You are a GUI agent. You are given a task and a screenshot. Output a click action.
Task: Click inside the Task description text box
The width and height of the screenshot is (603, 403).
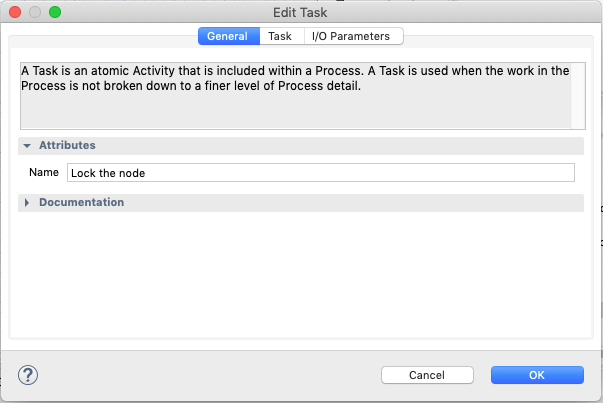click(295, 96)
